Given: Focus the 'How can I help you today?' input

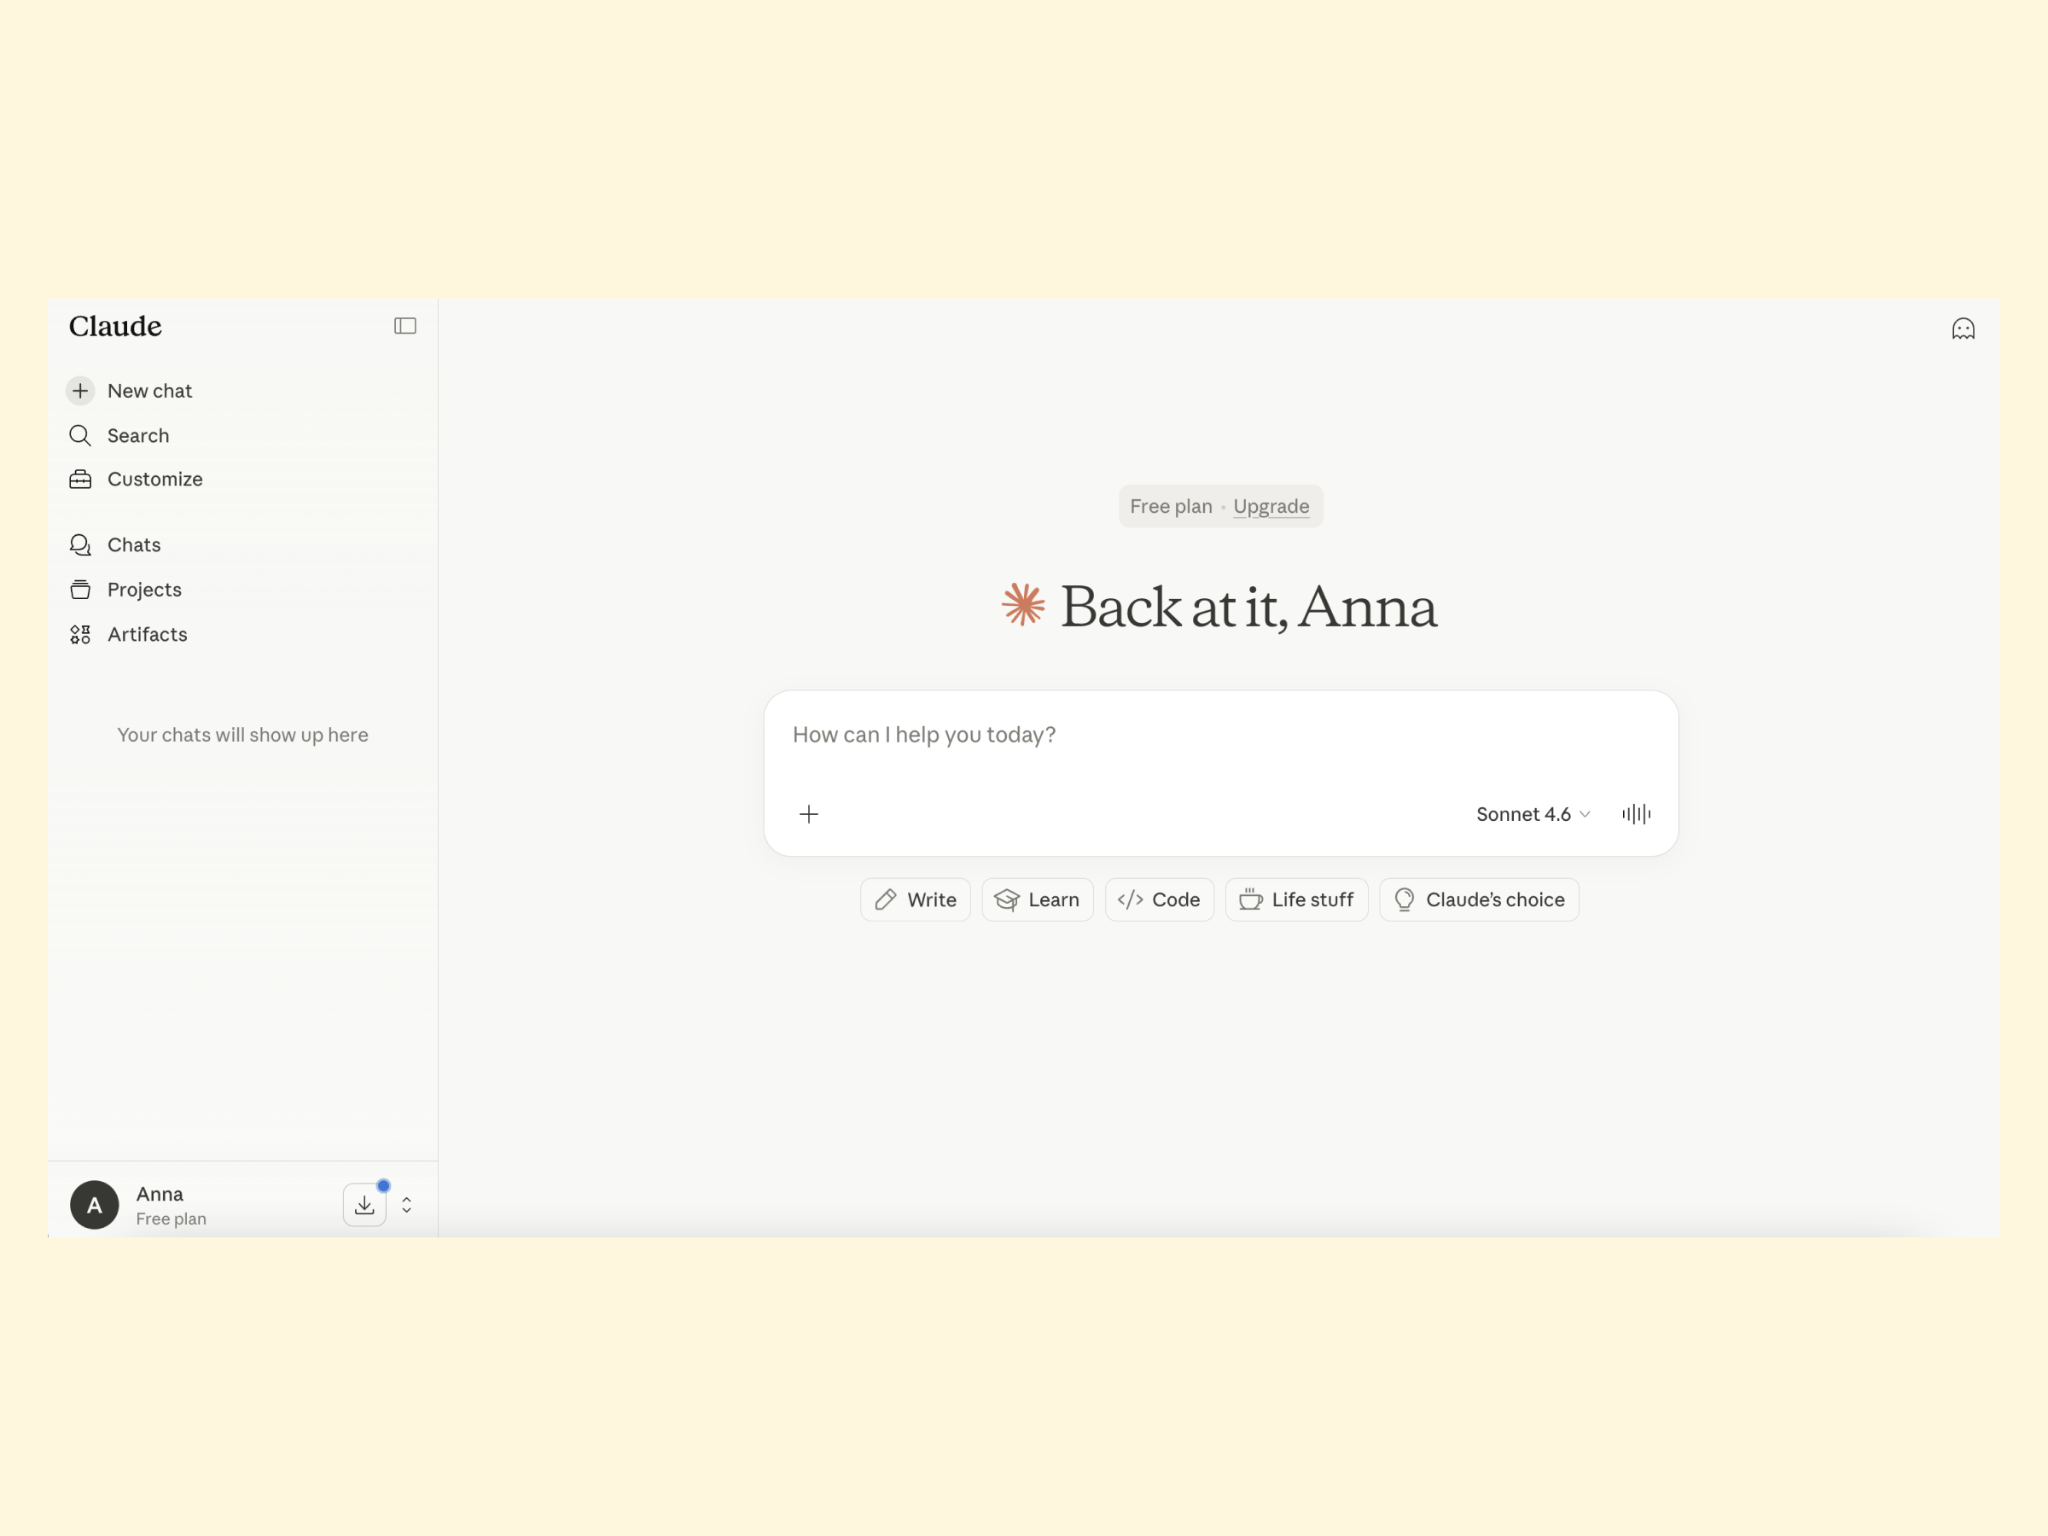Looking at the screenshot, I should [x=1220, y=735].
